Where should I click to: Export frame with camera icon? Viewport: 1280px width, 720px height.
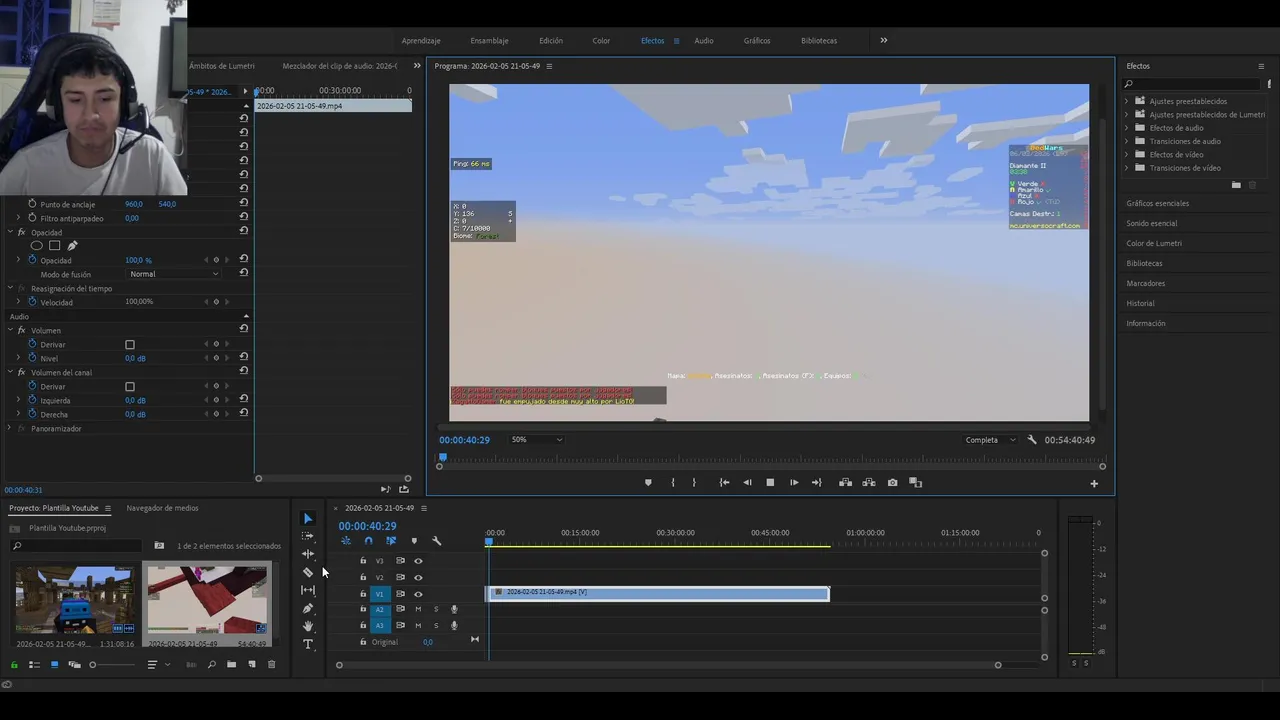click(892, 483)
